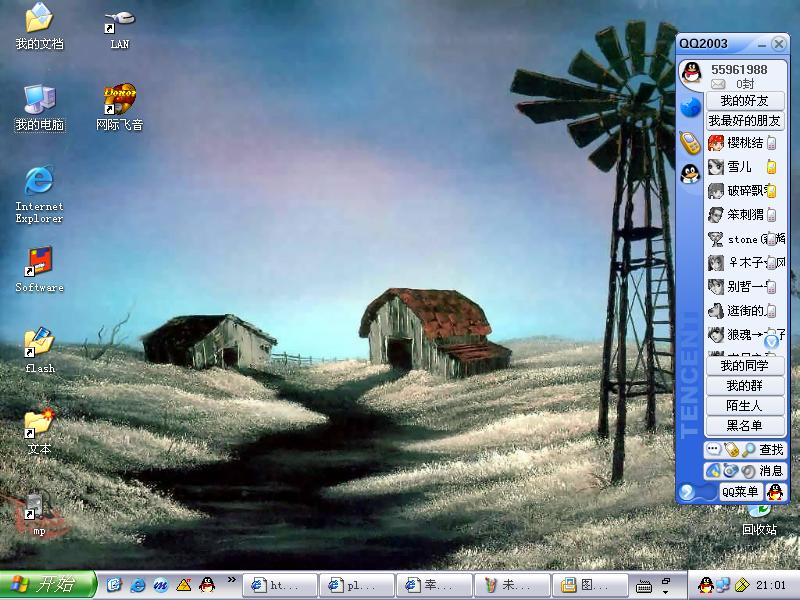Select the 笨刺猬 contact avatar
The image size is (800, 600).
tap(716, 215)
